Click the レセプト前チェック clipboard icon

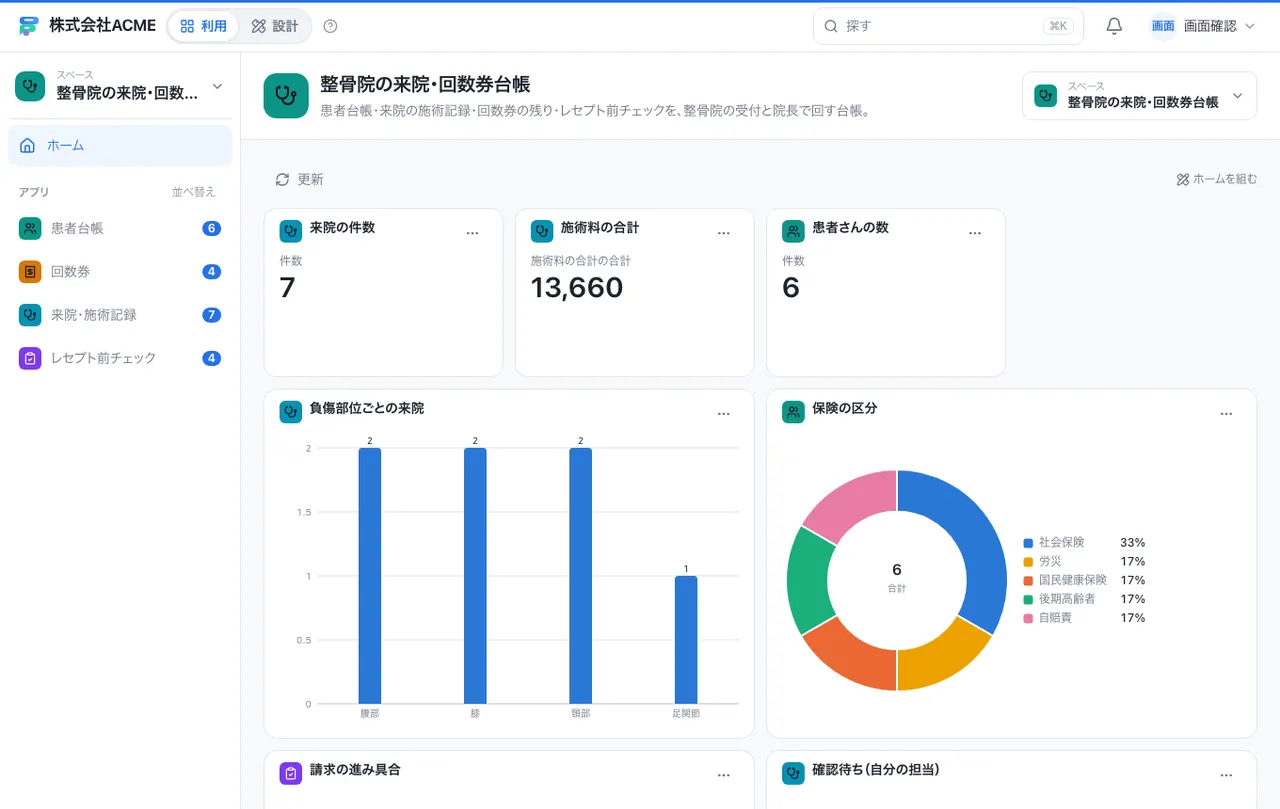point(30,358)
